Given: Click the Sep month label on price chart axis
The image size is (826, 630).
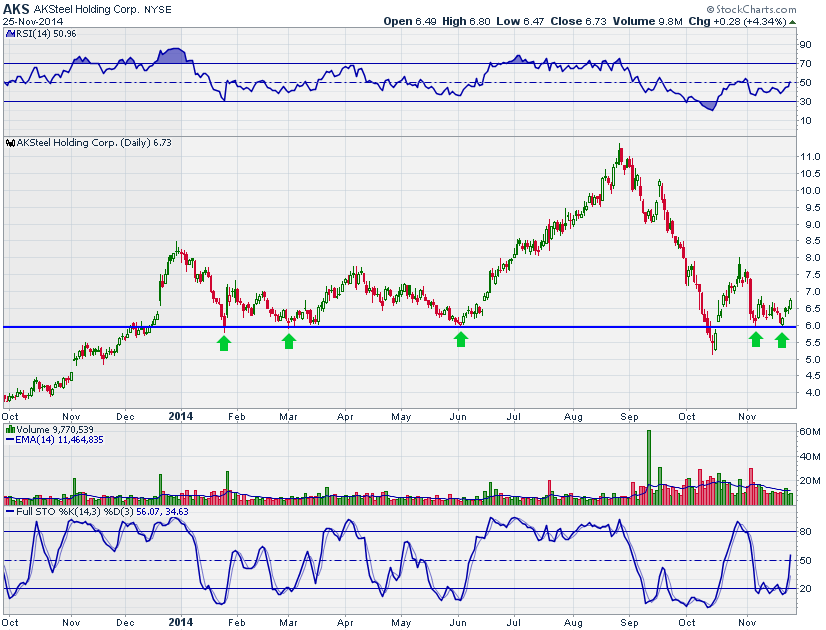Looking at the screenshot, I should click(x=630, y=414).
